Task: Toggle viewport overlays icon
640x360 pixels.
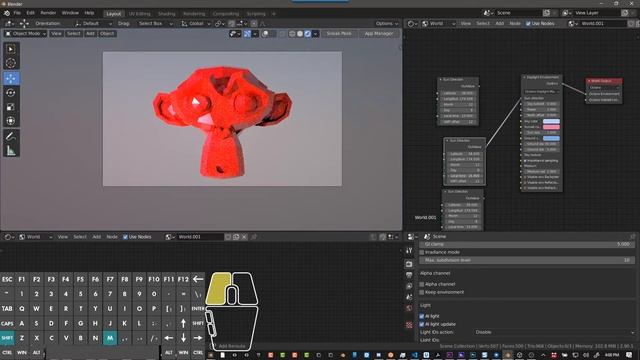Action: click(x=265, y=34)
